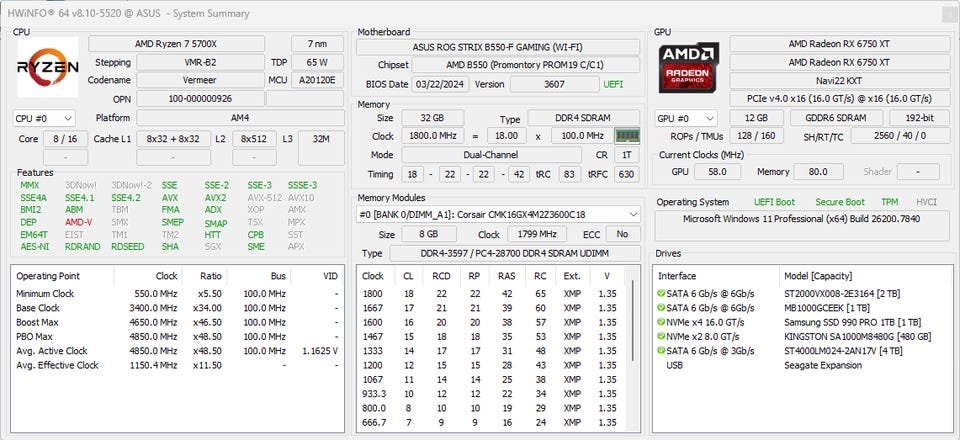Click the CL column header in timings table
This screenshot has height=440, width=960.
point(408,276)
